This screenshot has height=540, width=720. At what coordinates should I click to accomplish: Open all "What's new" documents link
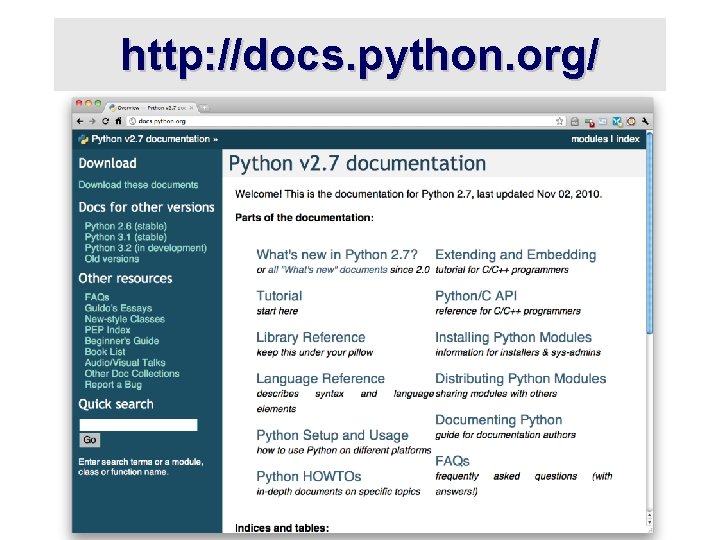coord(328,270)
